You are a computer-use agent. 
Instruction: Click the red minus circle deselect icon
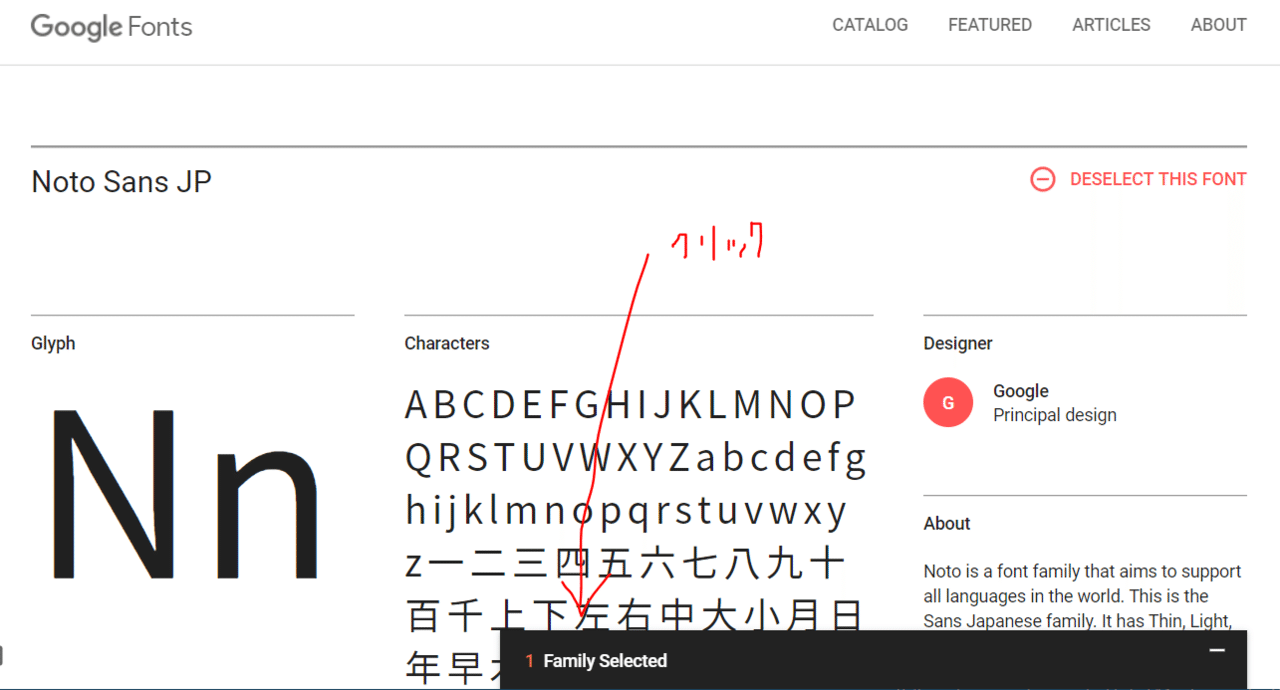tap(1043, 179)
